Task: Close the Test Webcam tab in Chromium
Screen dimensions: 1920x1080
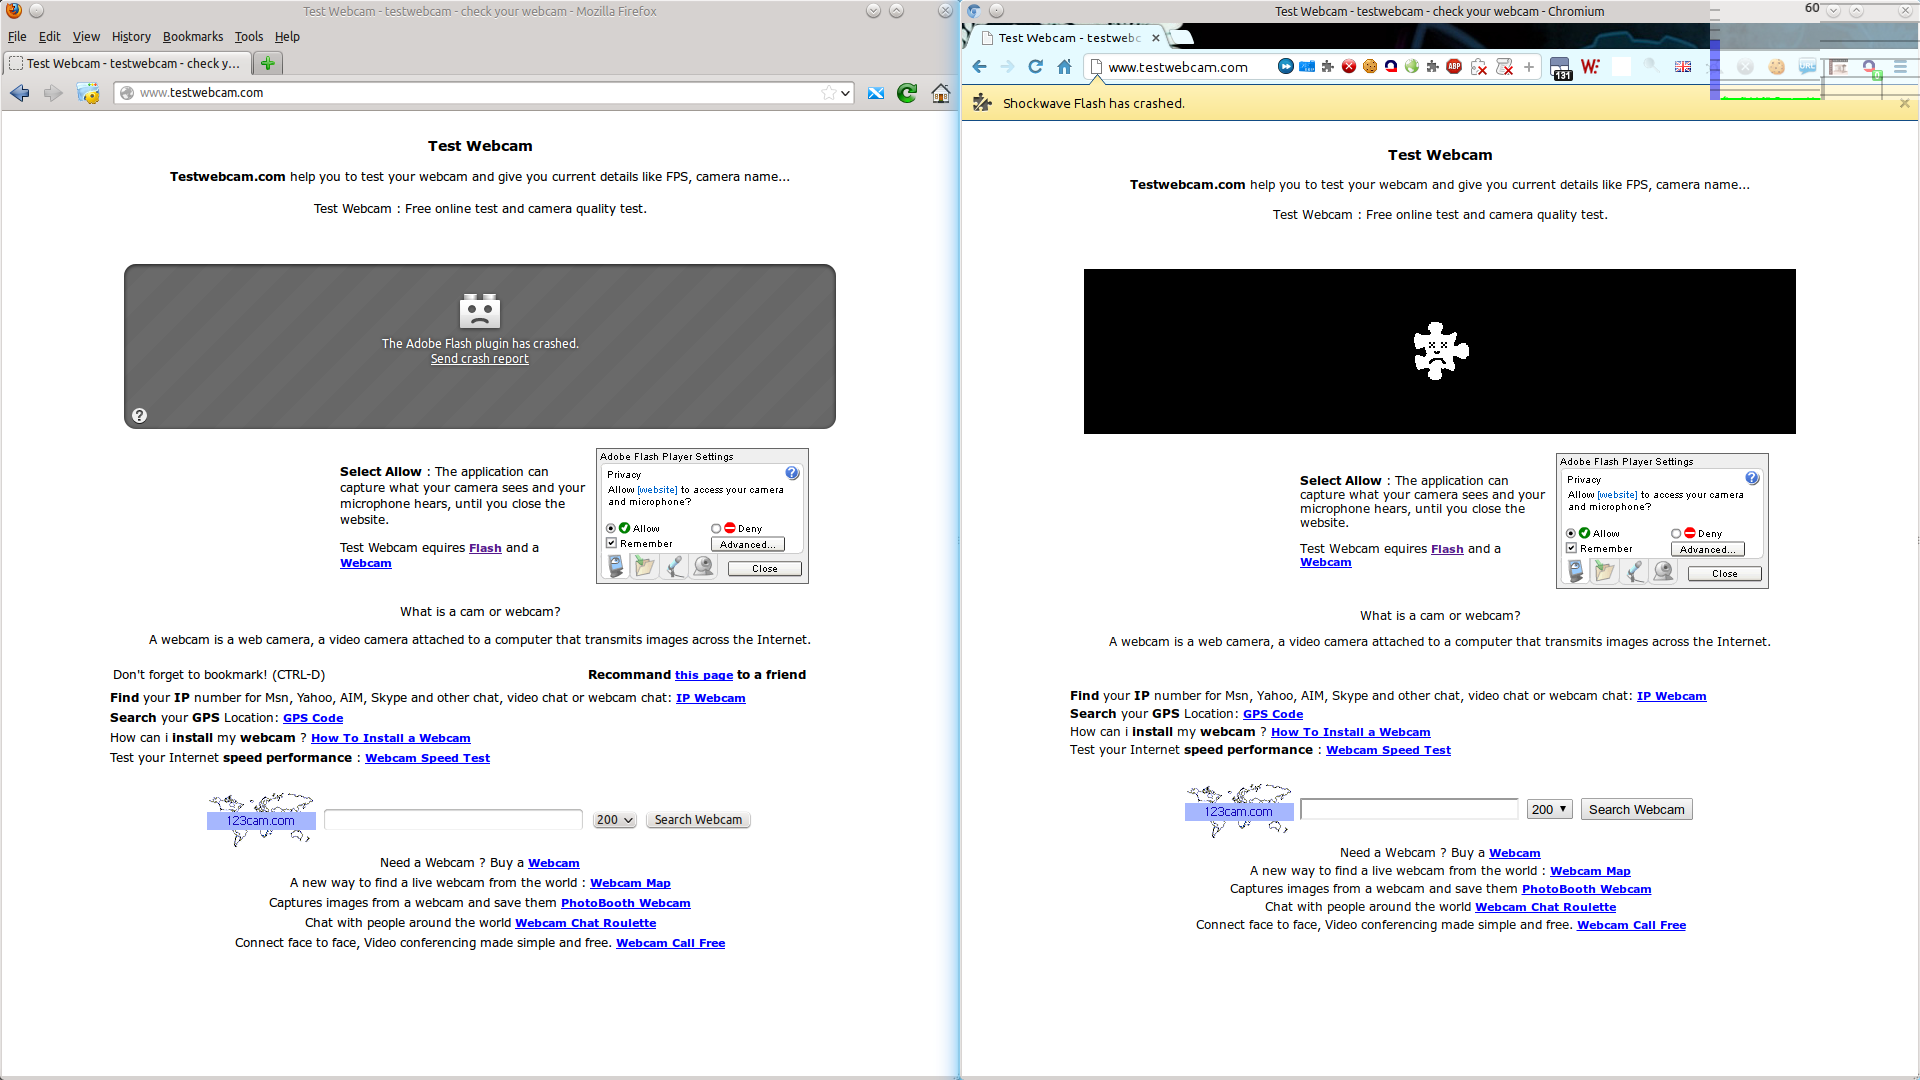Action: pyautogui.click(x=1156, y=38)
